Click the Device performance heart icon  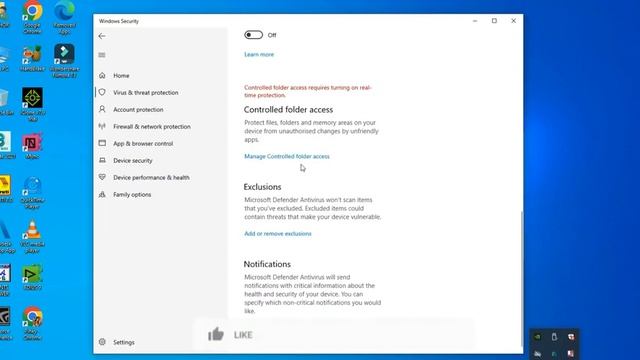coord(102,177)
